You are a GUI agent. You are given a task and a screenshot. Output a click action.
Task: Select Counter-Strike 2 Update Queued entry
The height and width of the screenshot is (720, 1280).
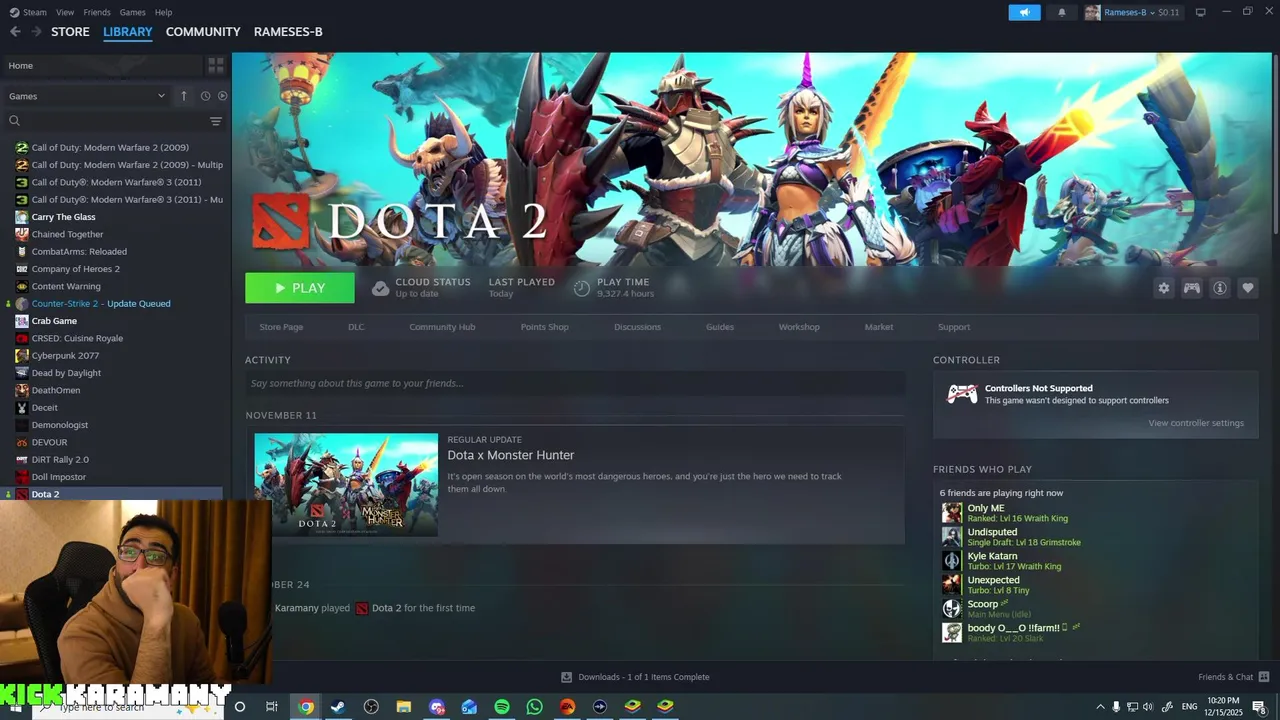(101, 303)
